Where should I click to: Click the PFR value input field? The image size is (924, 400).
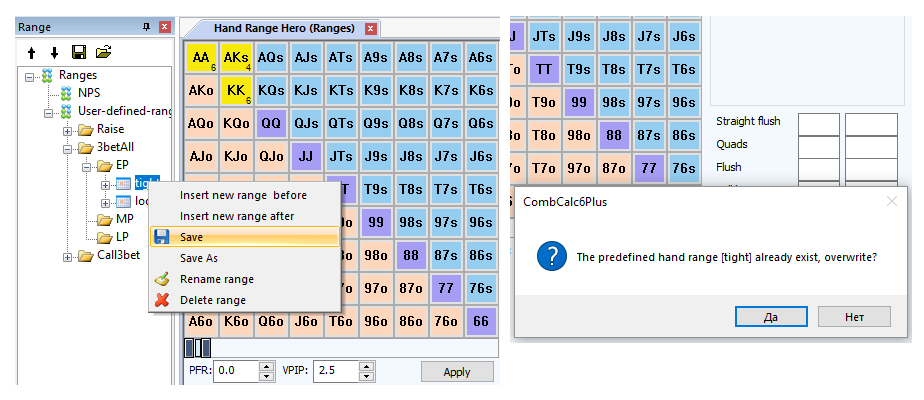(x=236, y=371)
